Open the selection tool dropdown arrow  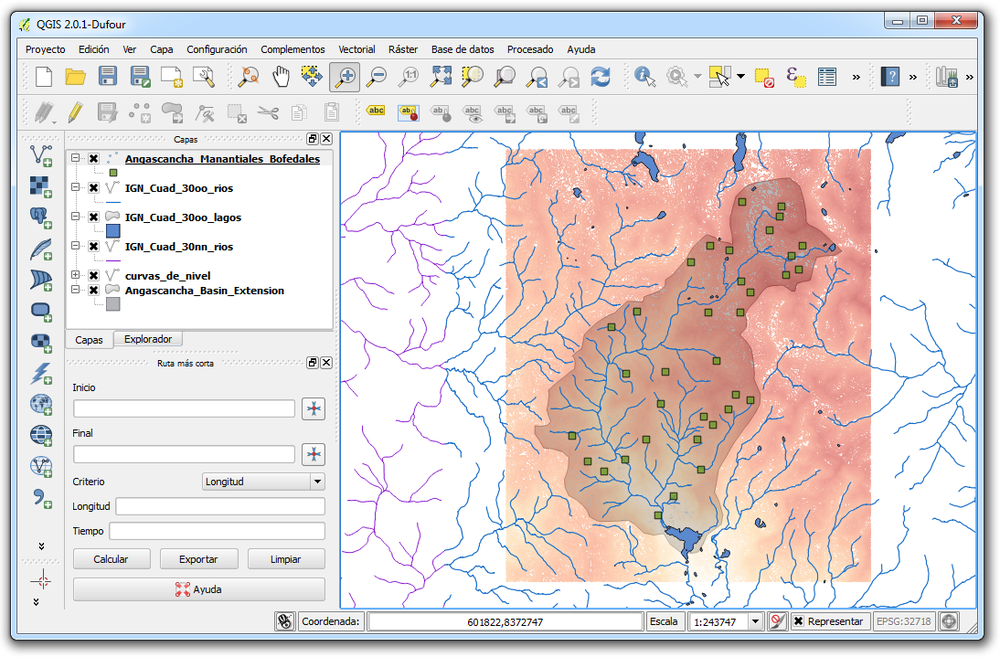740,77
